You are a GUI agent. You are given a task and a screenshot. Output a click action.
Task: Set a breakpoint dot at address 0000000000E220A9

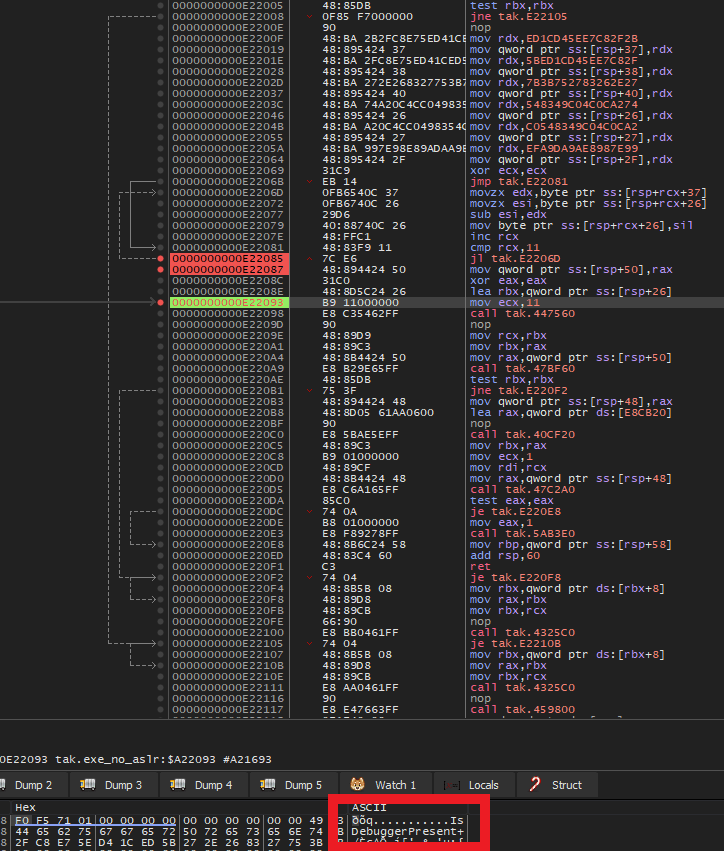tap(160, 369)
